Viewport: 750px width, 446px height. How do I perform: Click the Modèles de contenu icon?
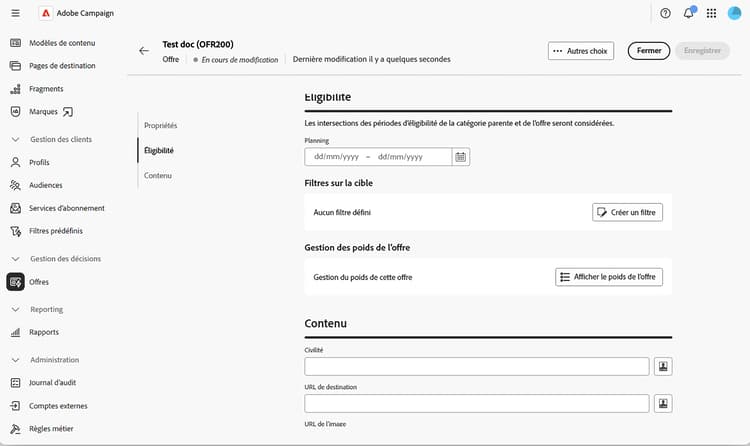(15, 43)
